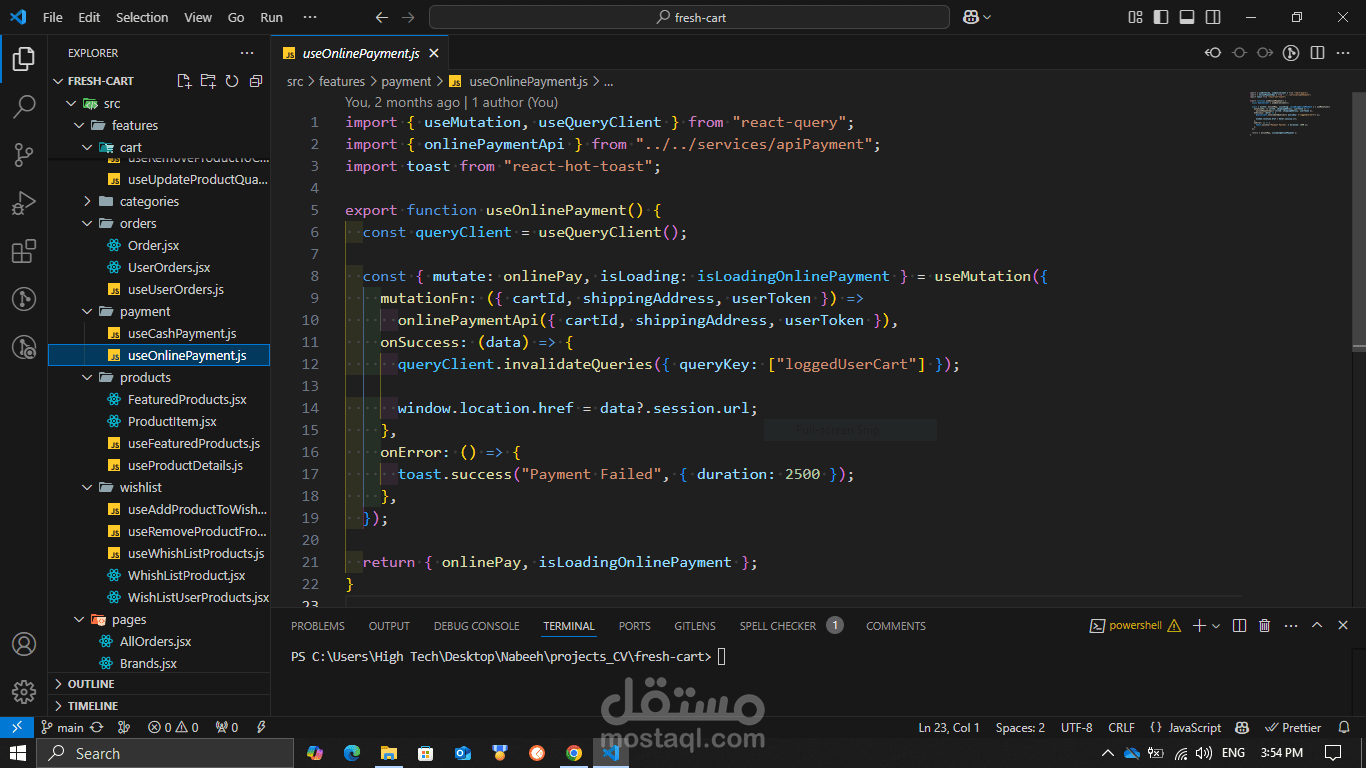Click Copilot status icon in status bar
Viewport: 1366px width, 768px height.
tap(1241, 728)
